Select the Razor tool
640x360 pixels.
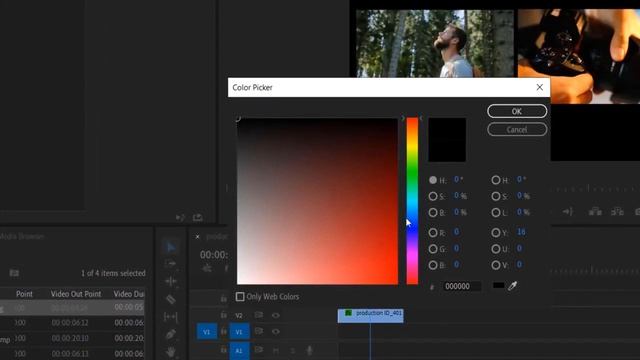coord(171,299)
